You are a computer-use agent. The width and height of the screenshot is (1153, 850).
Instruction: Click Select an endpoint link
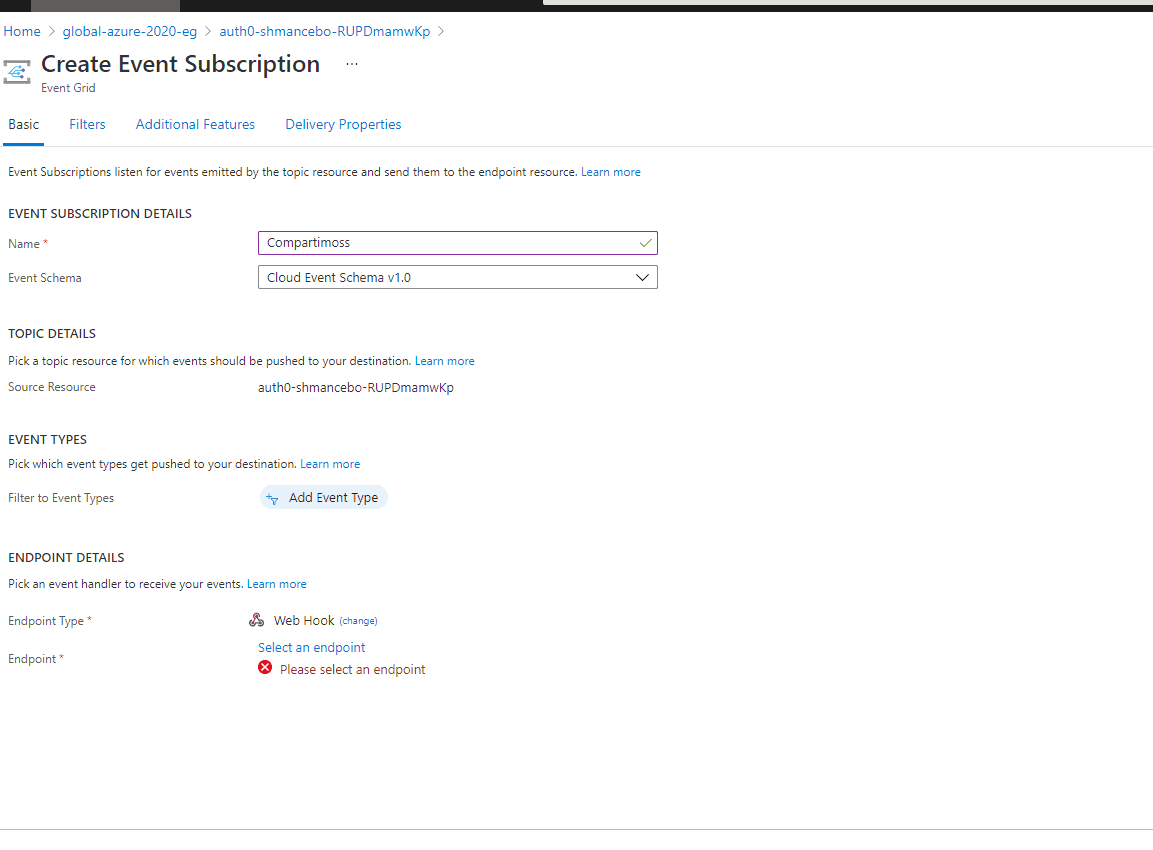(312, 647)
